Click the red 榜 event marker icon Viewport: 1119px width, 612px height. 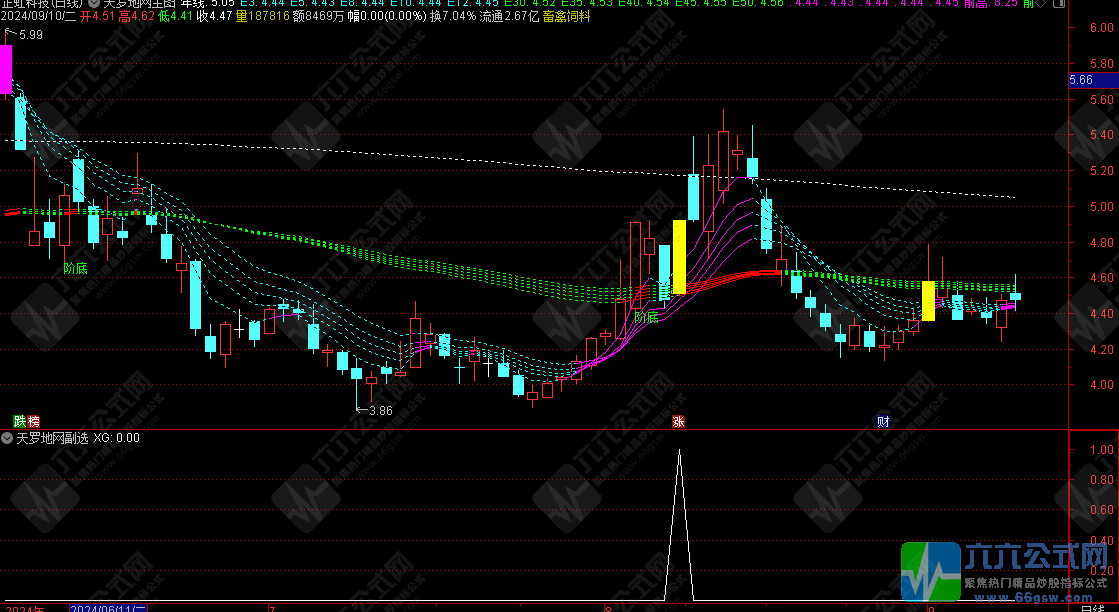[x=33, y=422]
